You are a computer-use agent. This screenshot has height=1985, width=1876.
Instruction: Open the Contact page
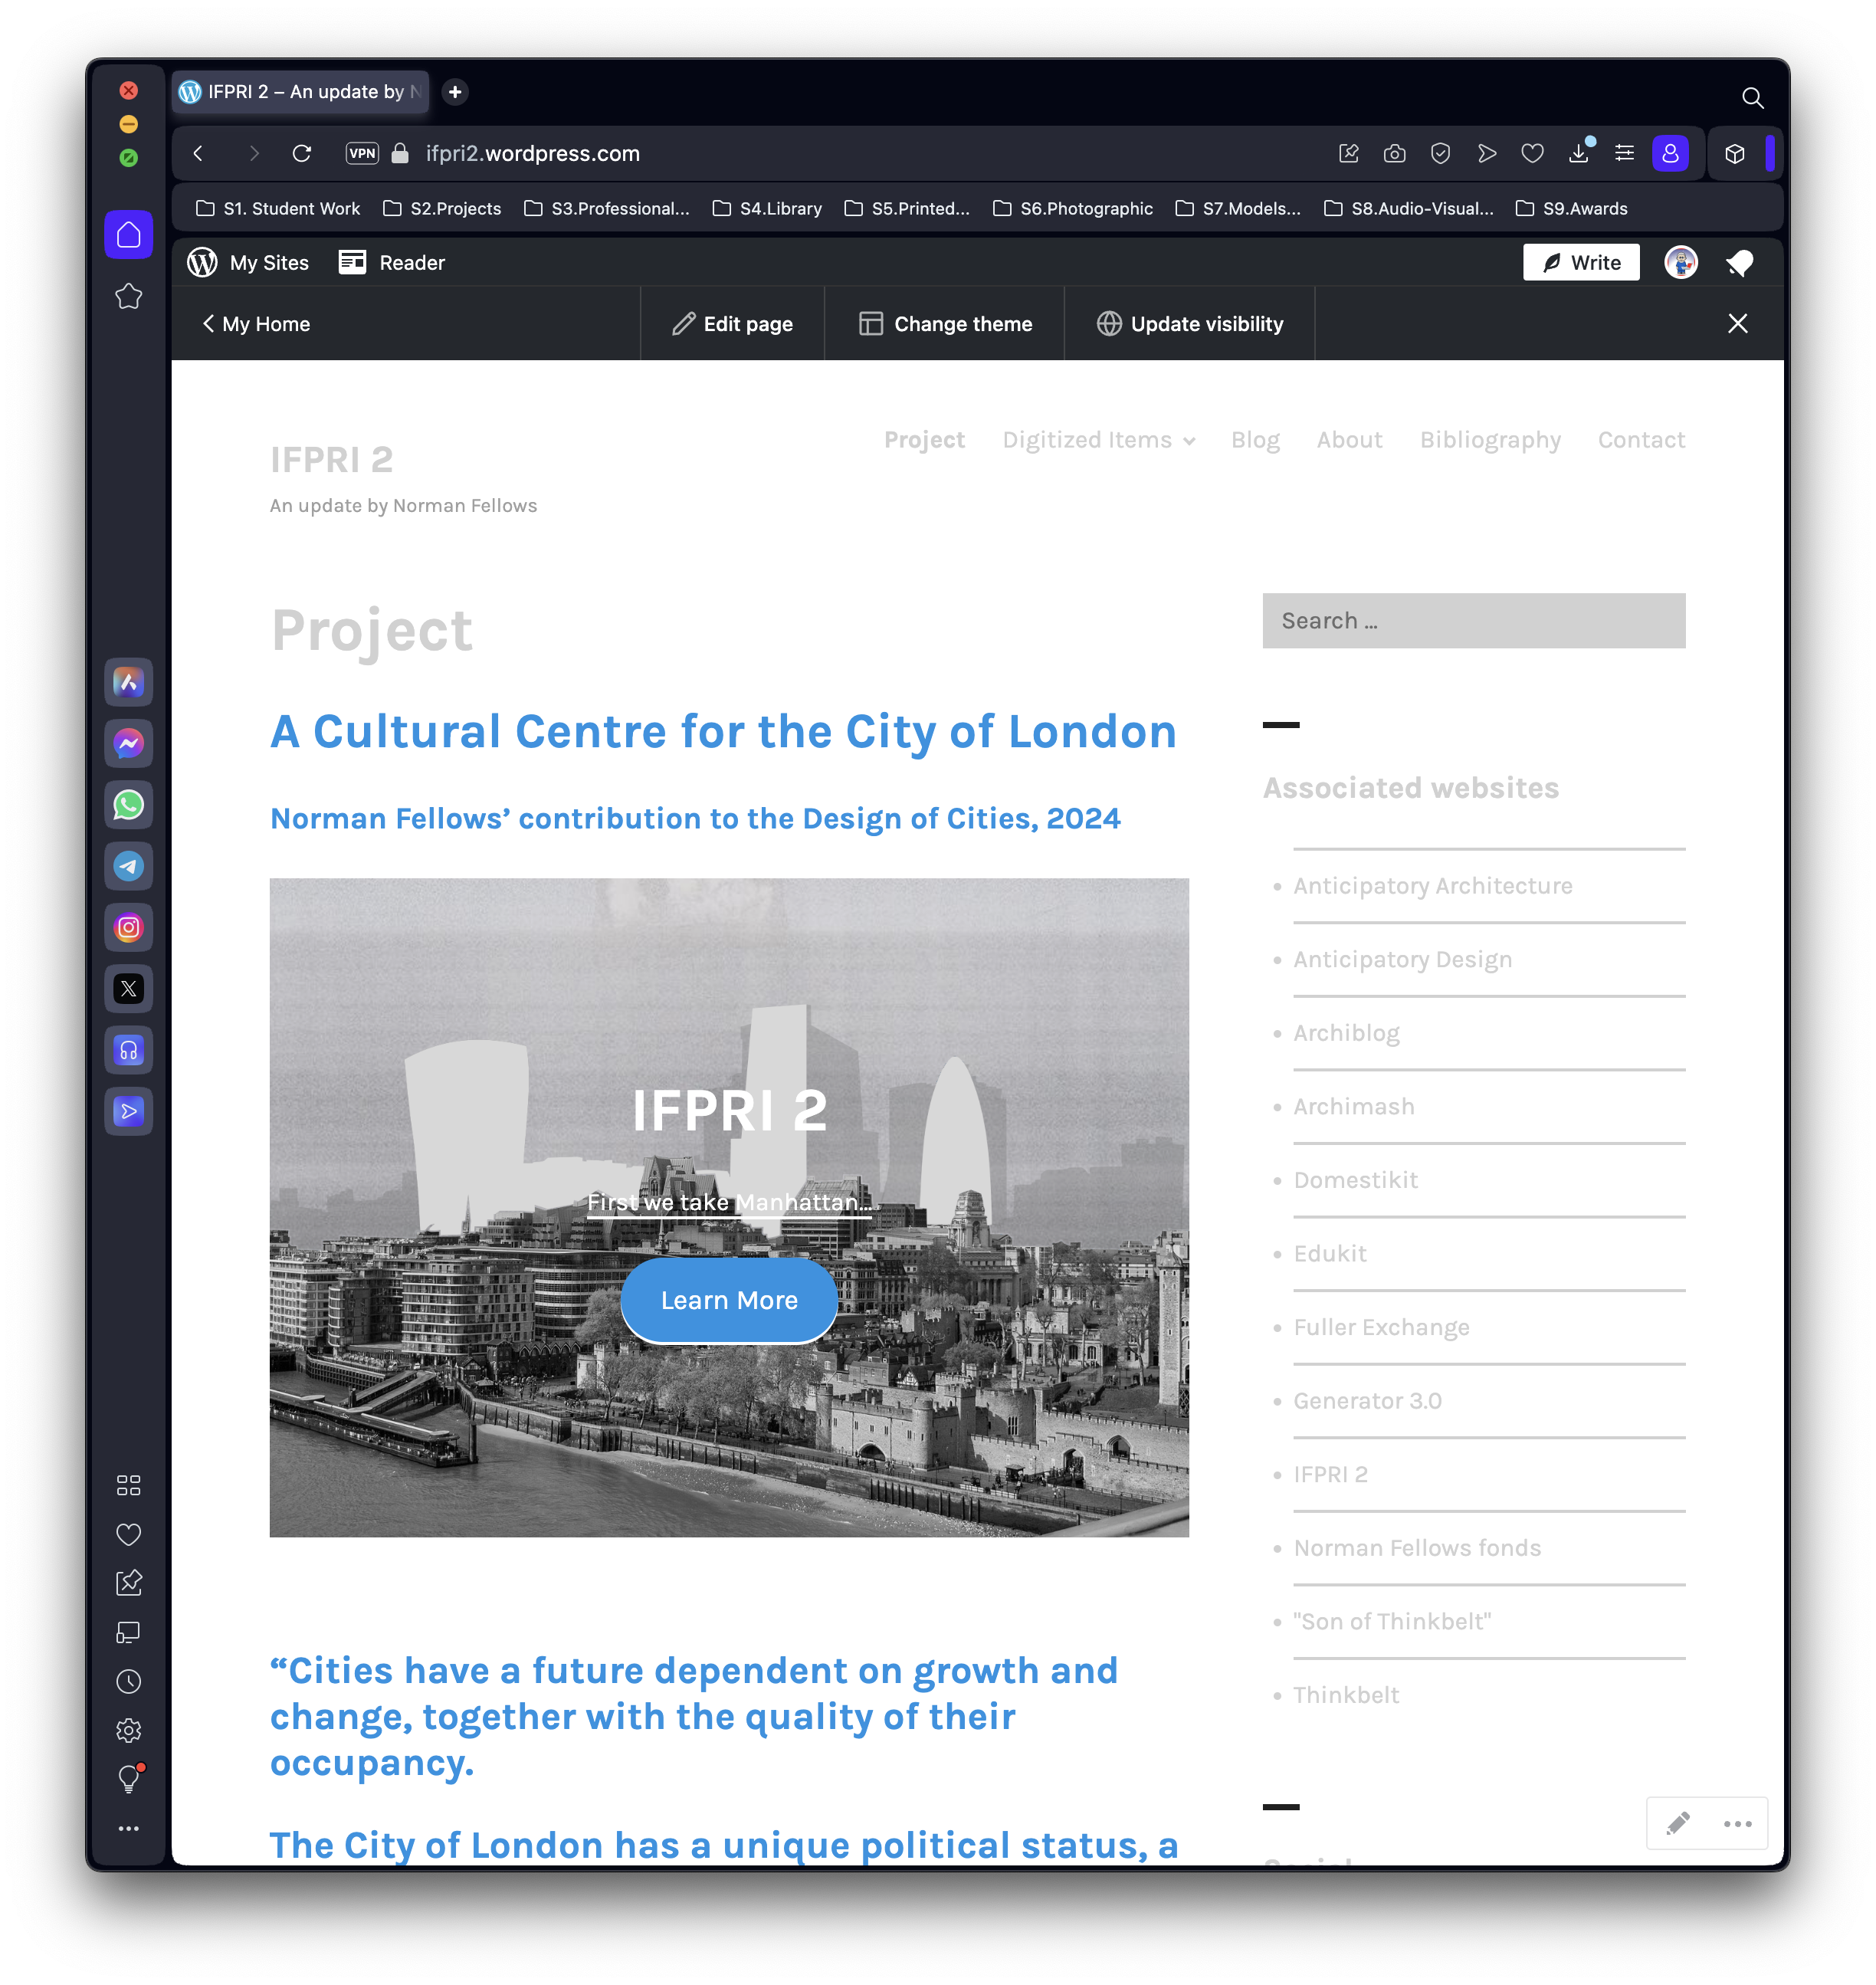(x=1641, y=440)
